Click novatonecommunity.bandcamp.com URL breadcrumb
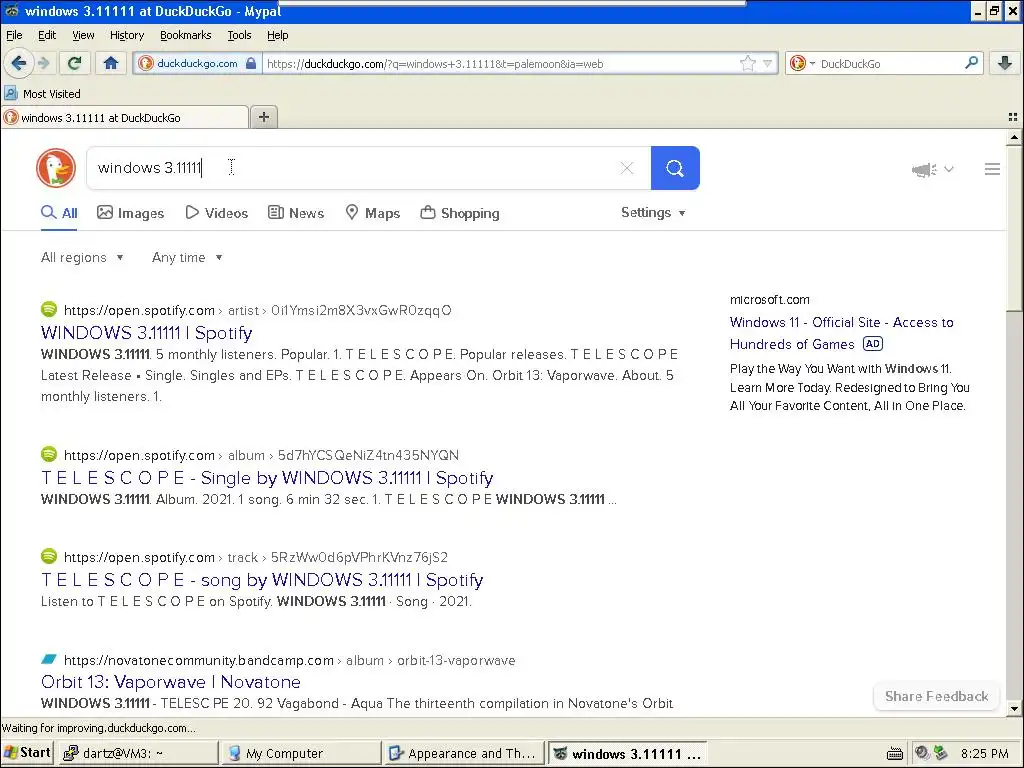Screen dimensions: 1024x768 [289, 660]
